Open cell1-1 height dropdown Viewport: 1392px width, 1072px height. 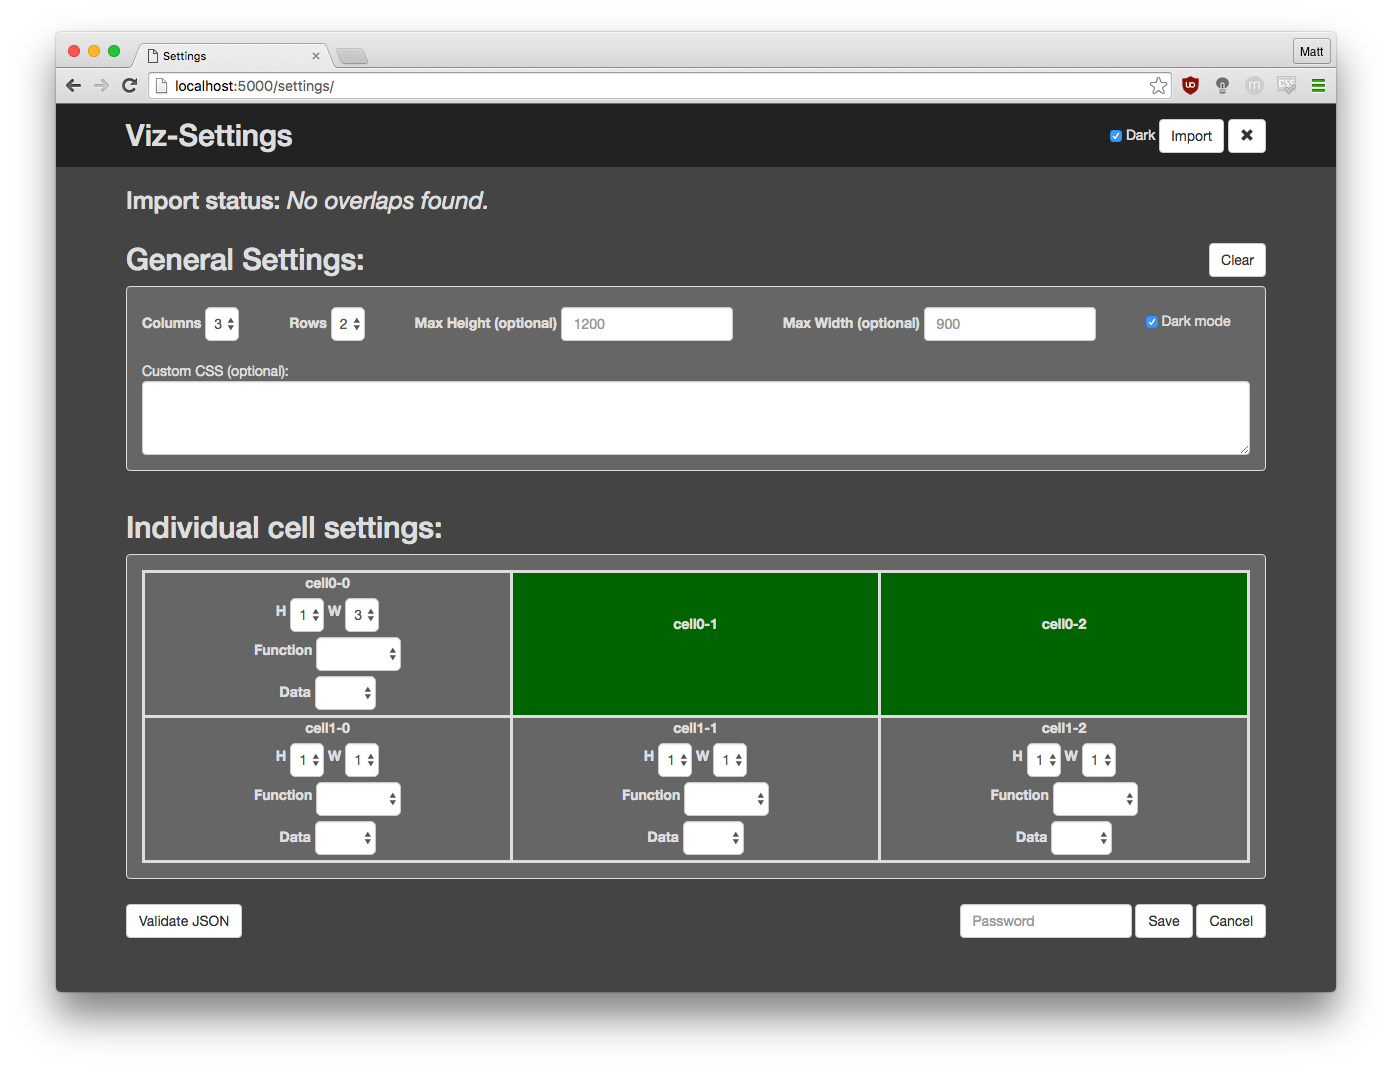pos(675,760)
